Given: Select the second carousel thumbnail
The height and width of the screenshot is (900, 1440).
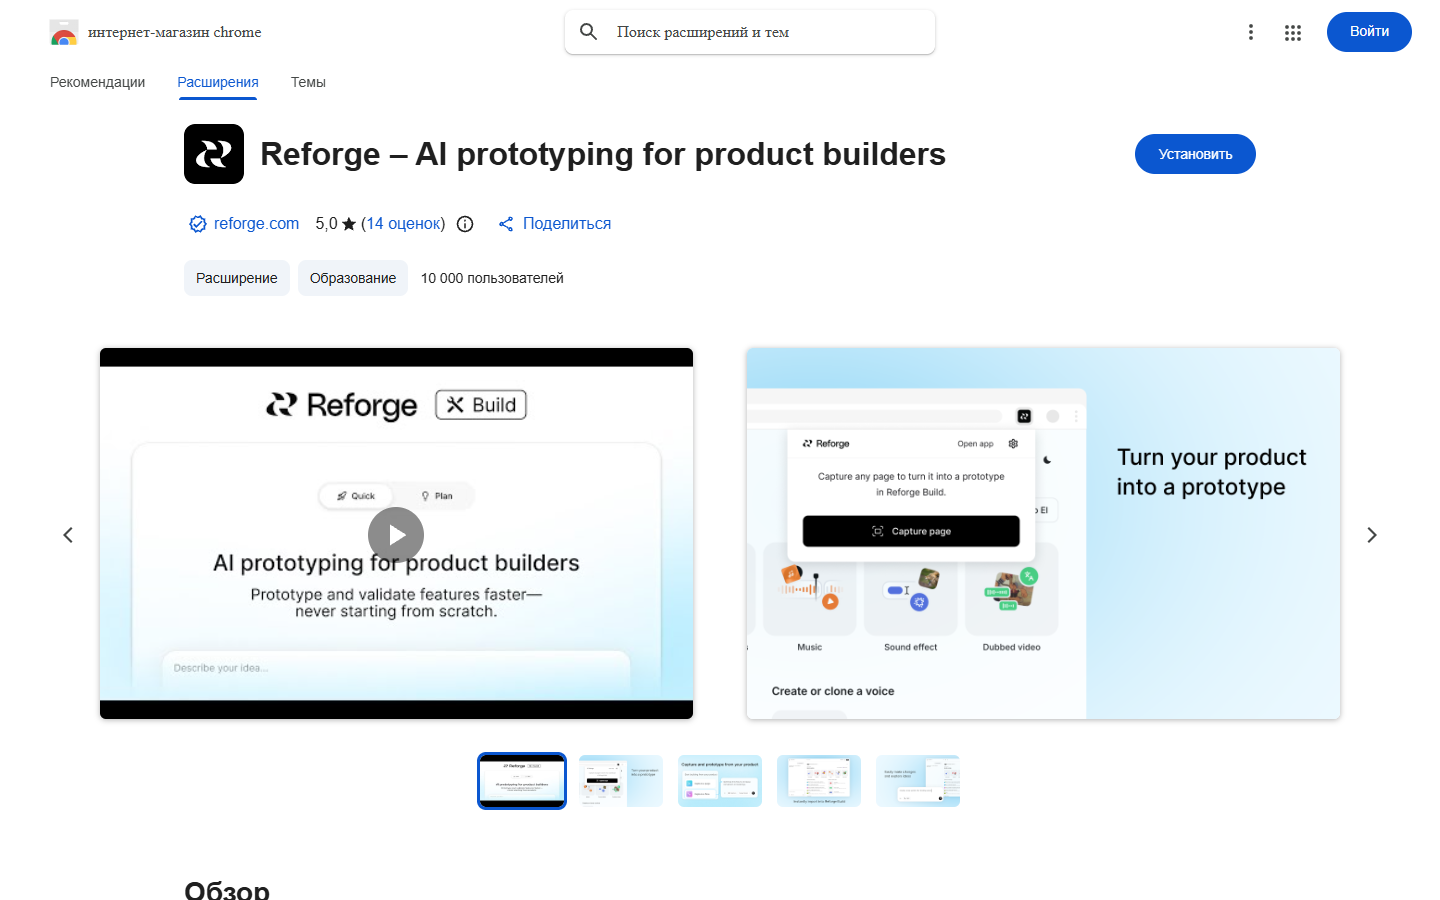Looking at the screenshot, I should (x=621, y=781).
